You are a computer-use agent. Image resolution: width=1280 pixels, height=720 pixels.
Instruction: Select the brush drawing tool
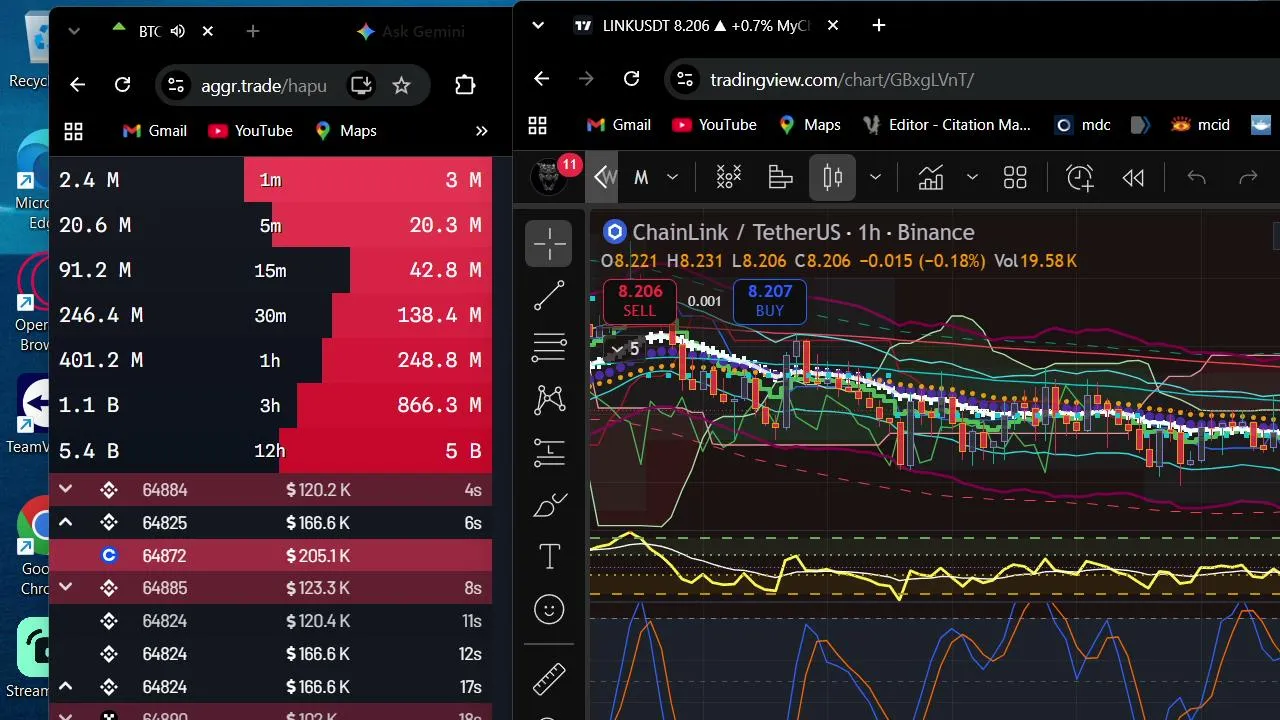550,505
